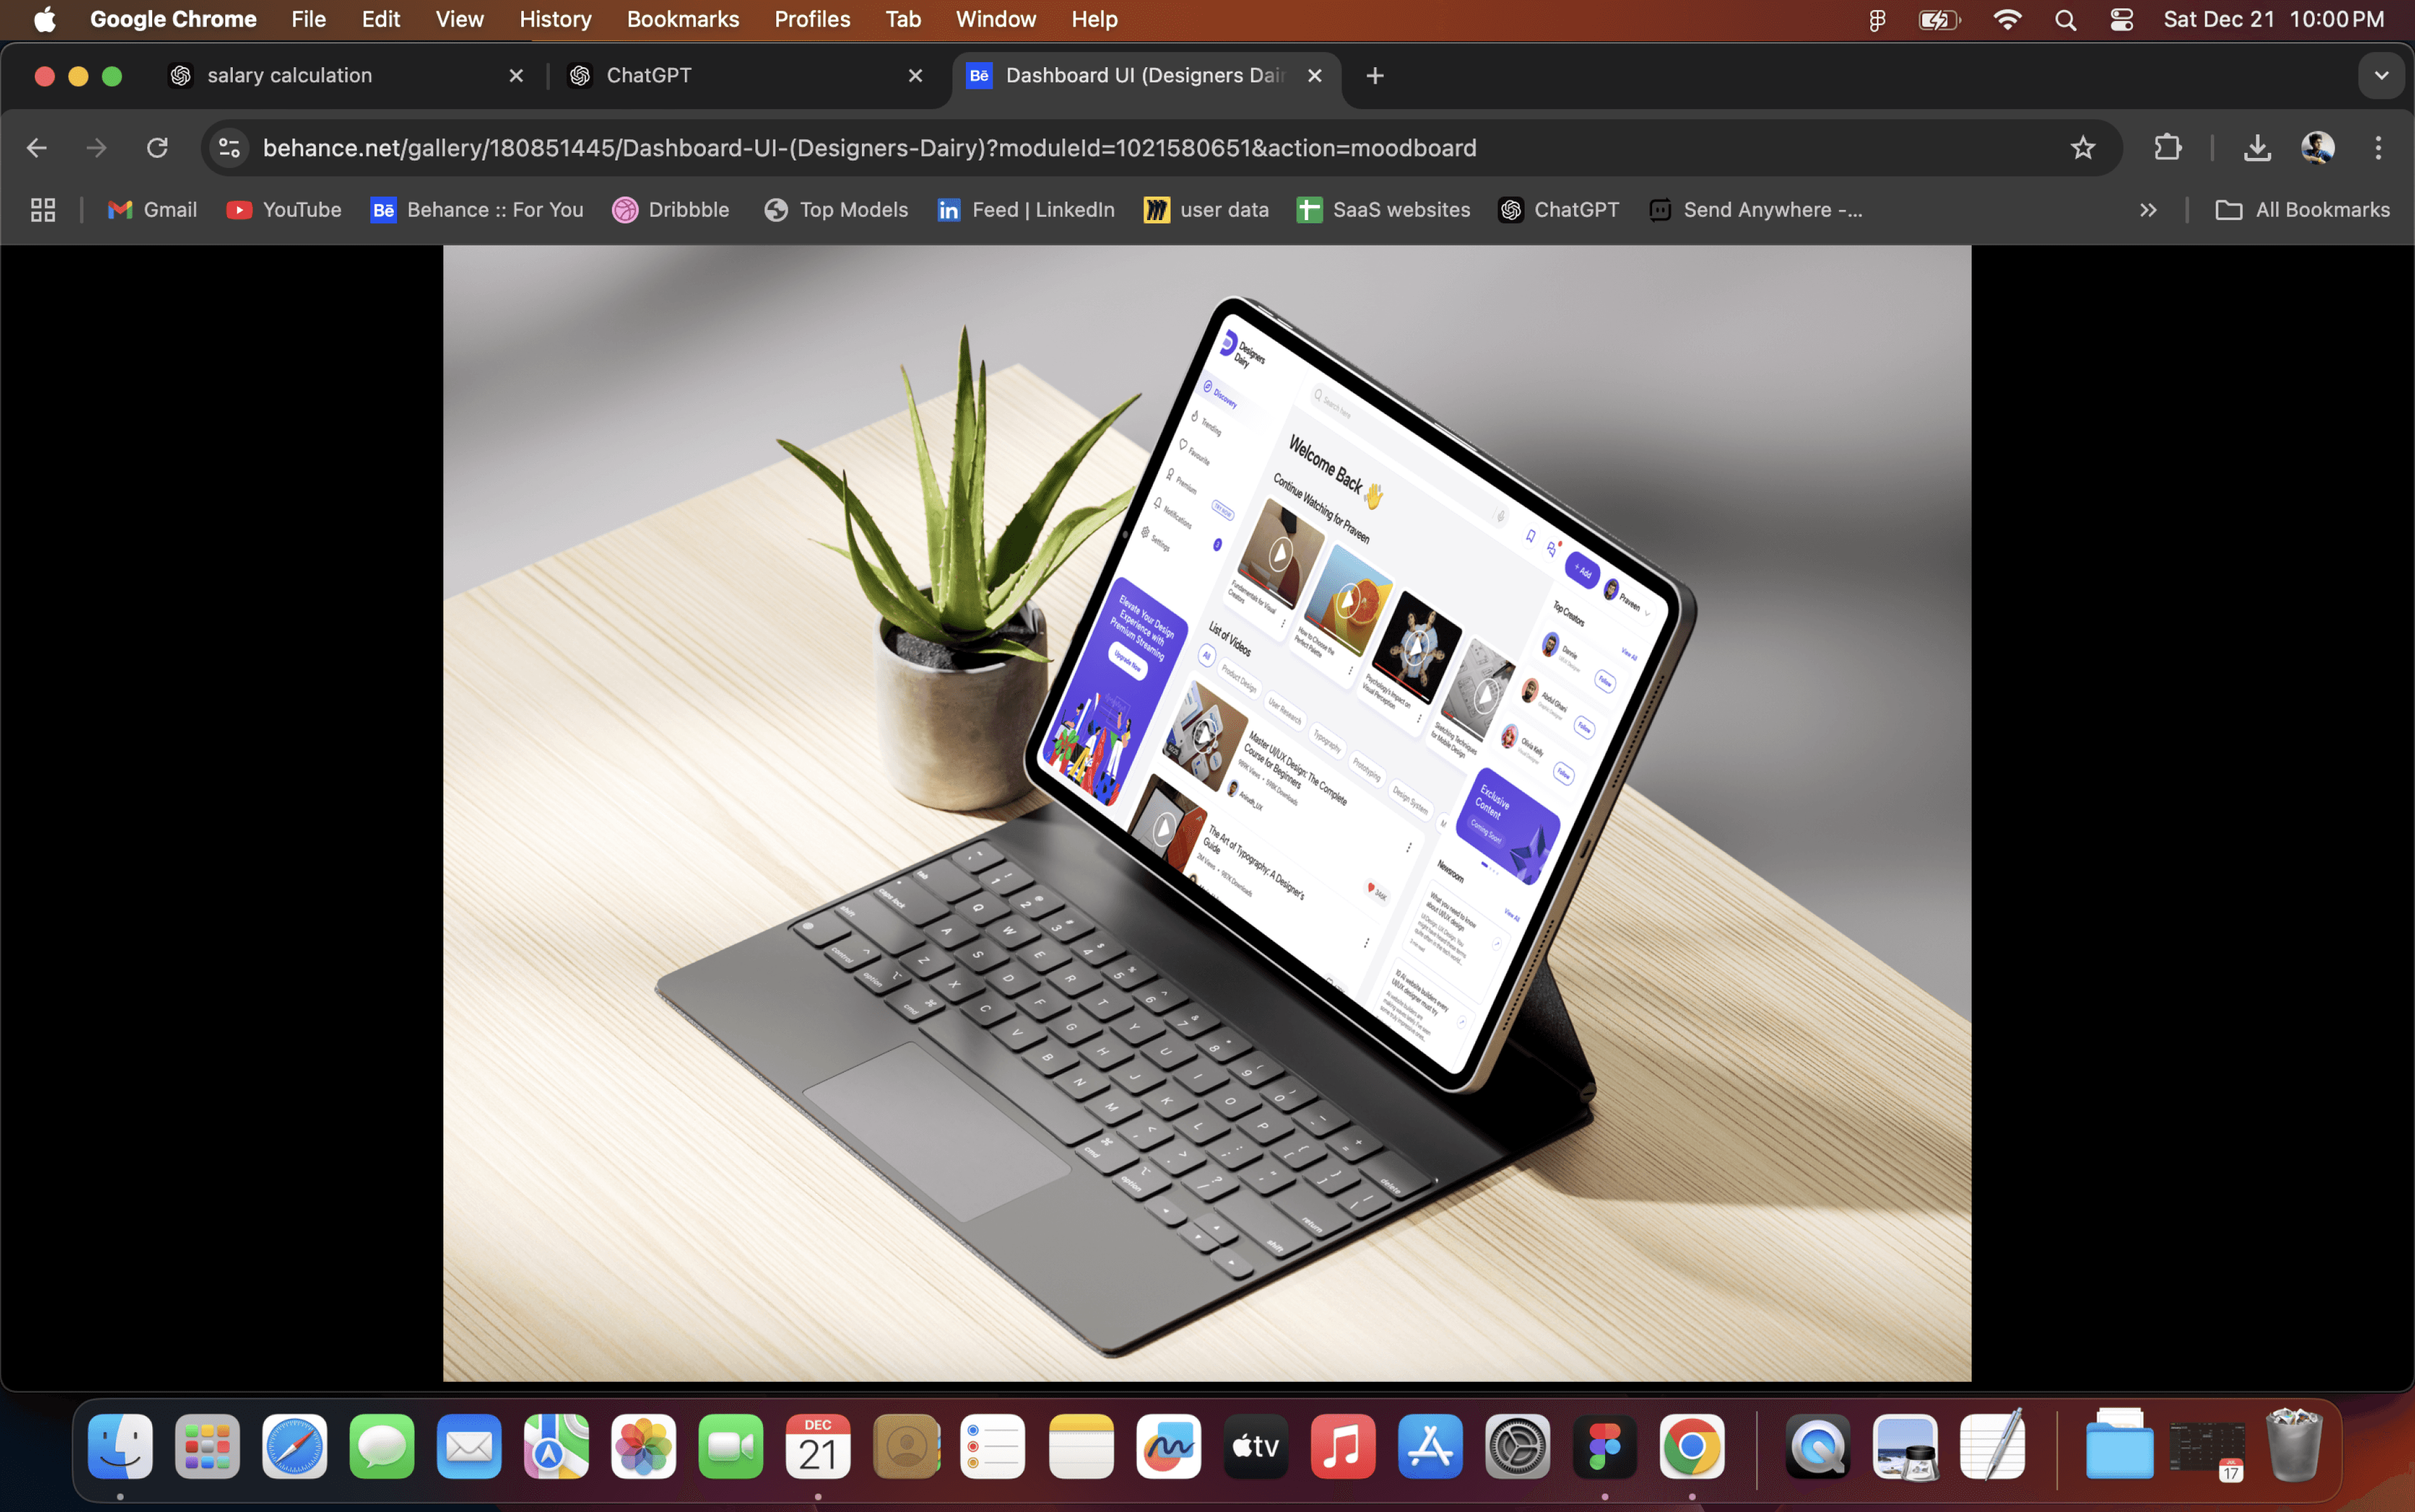This screenshot has height=1512, width=2415.
Task: Open the Chrome profile avatar
Action: click(x=2317, y=148)
